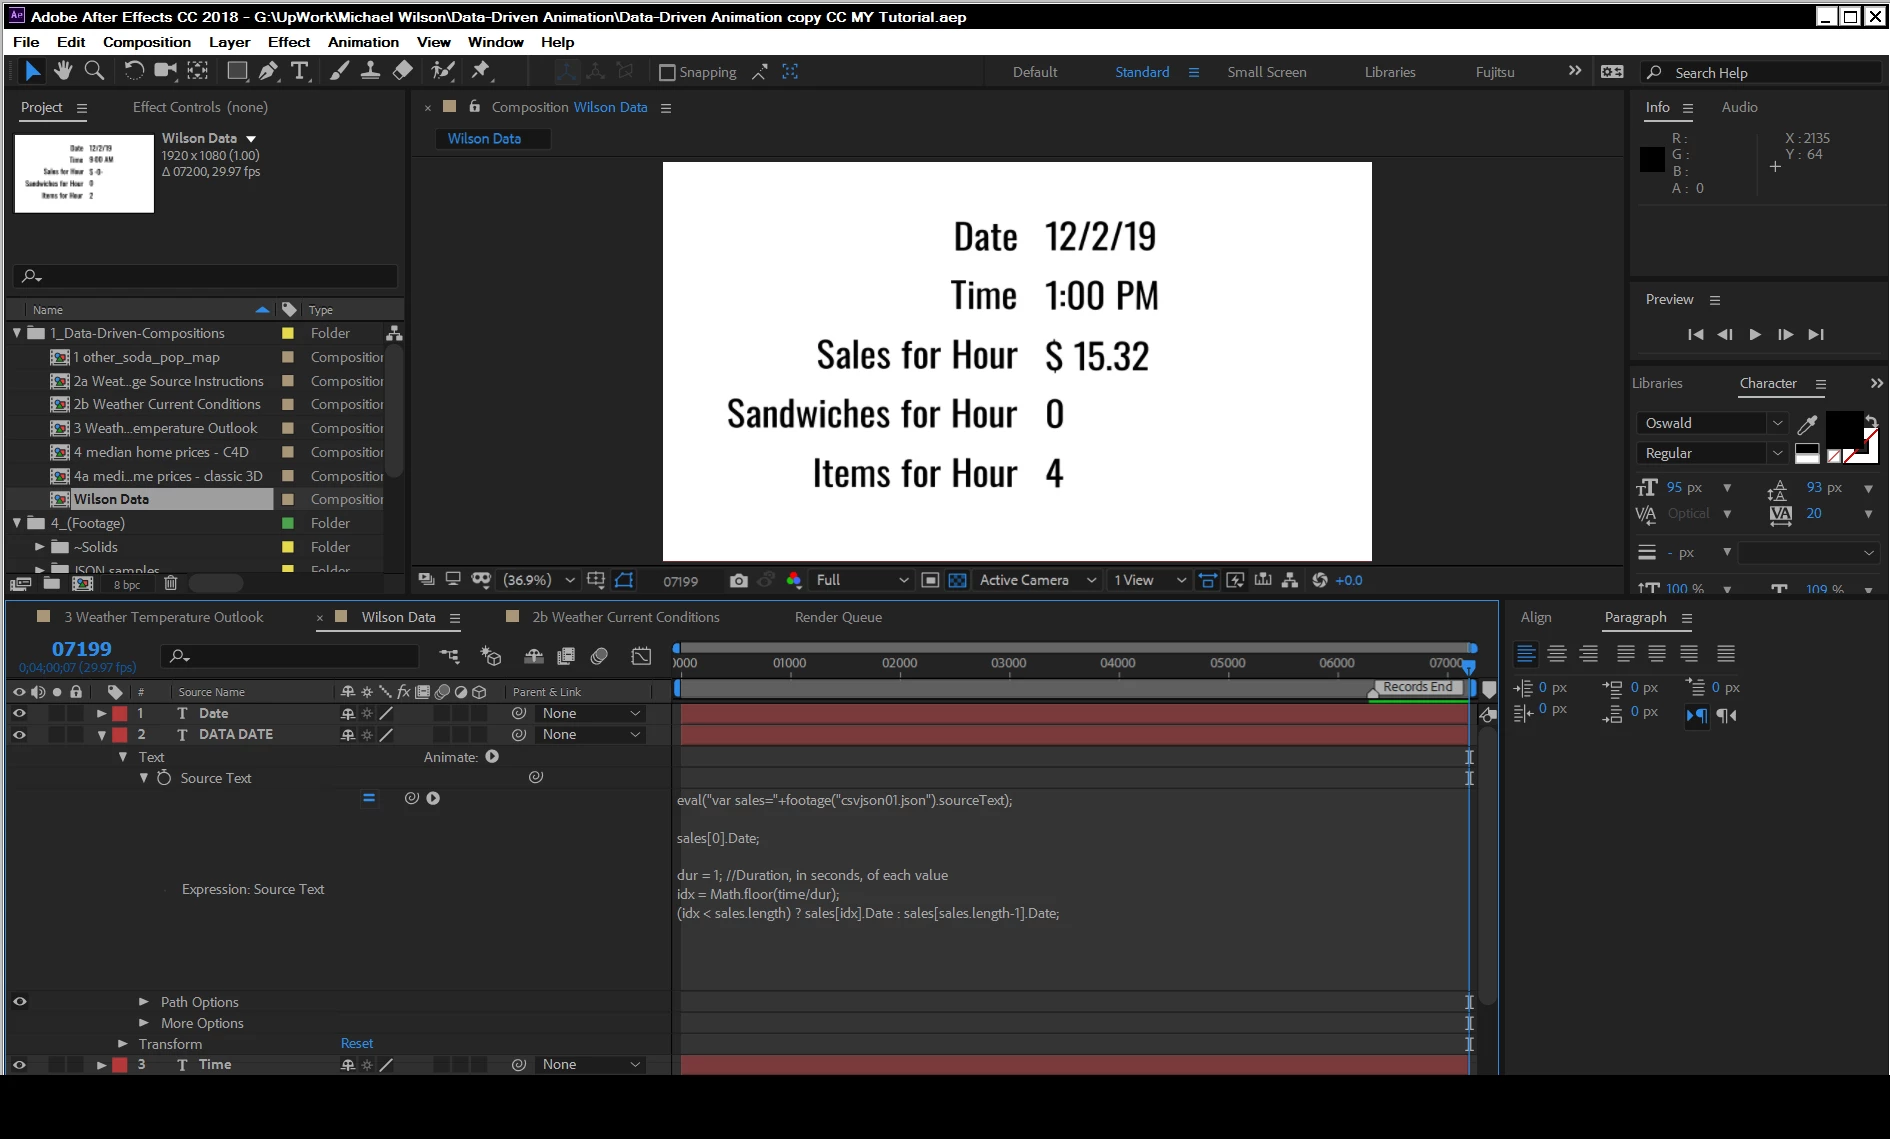Expand More Options group
1890x1139 pixels.
click(x=143, y=1022)
